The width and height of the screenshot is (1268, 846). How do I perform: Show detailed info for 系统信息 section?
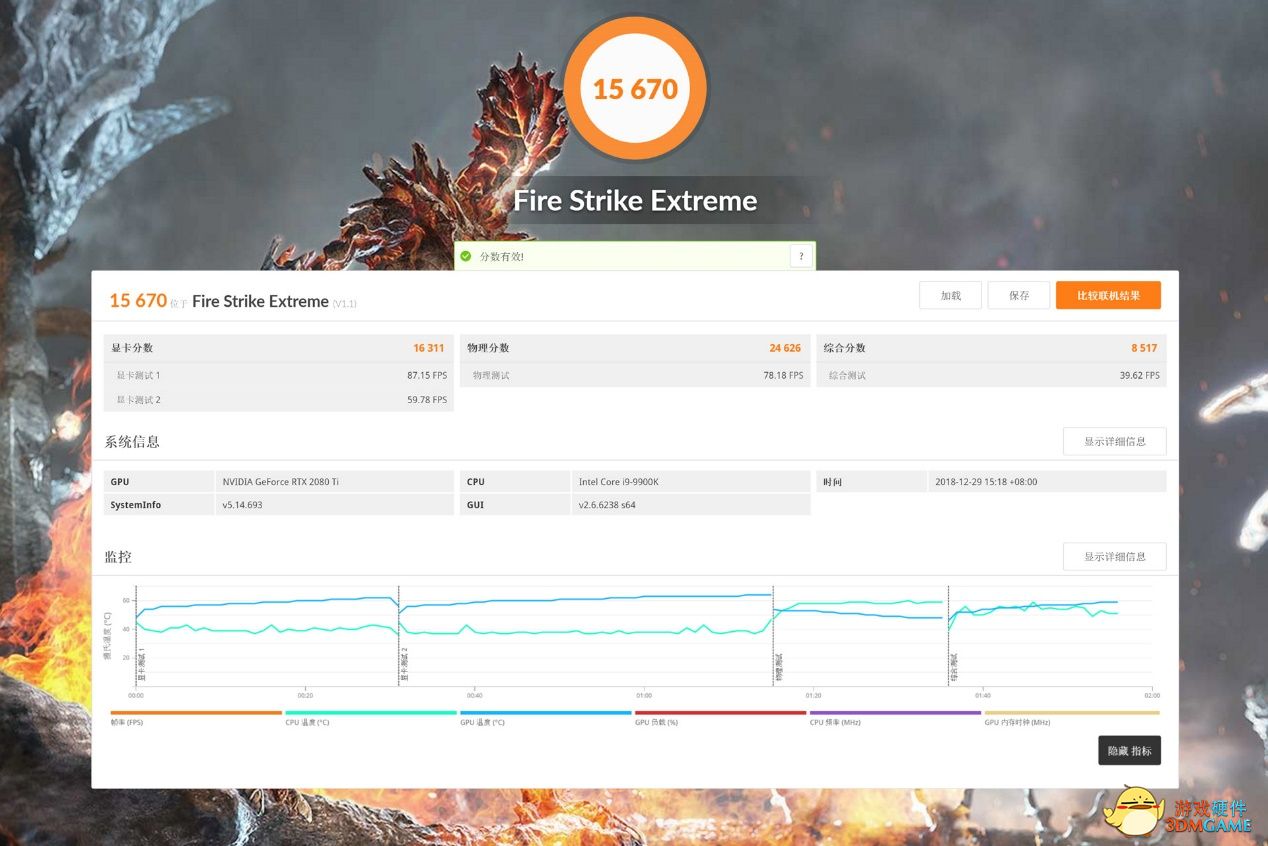(x=1114, y=441)
